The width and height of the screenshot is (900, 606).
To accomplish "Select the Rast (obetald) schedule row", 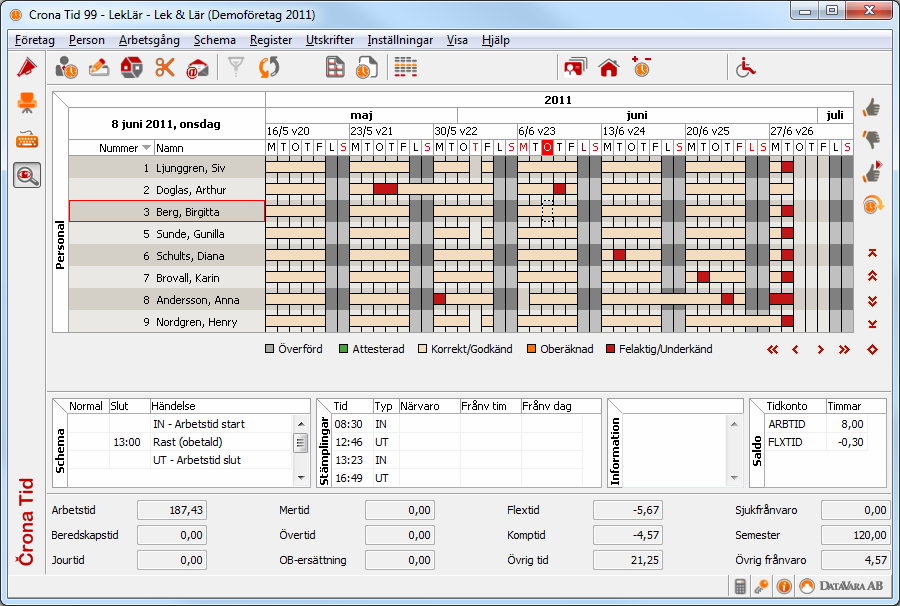I will pyautogui.click(x=180, y=442).
